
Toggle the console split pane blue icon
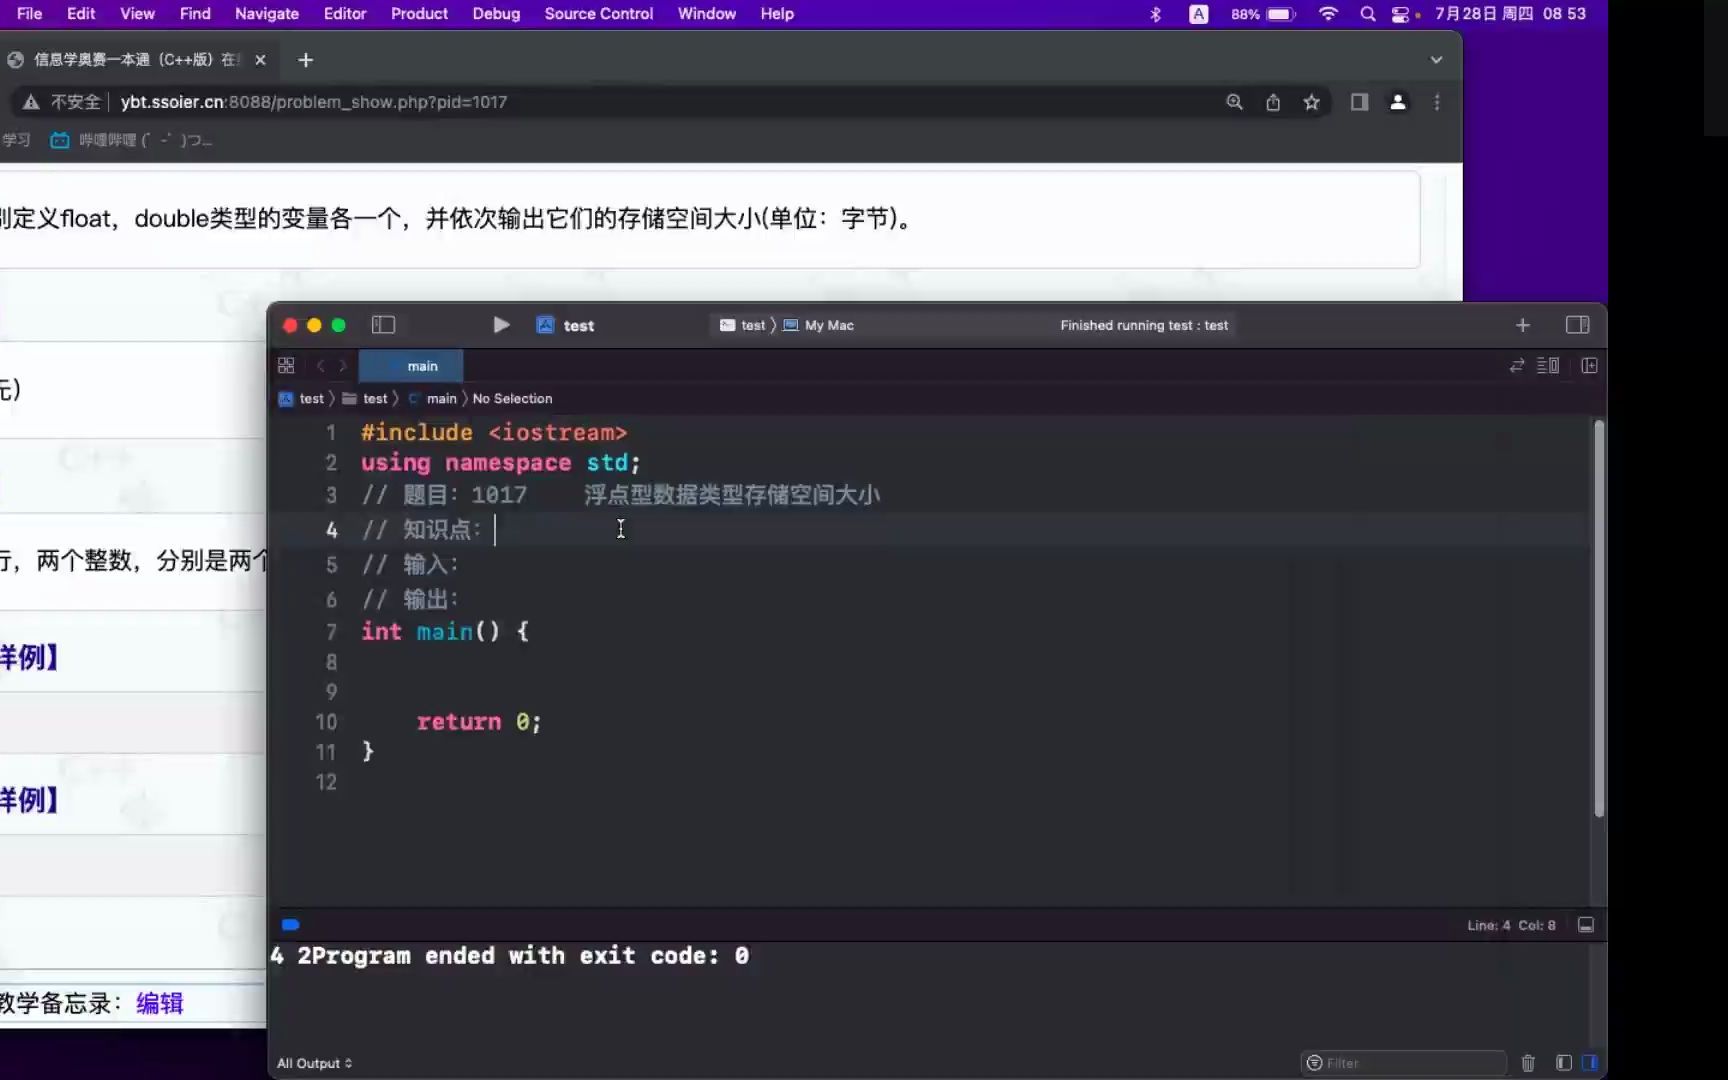click(x=1590, y=1063)
